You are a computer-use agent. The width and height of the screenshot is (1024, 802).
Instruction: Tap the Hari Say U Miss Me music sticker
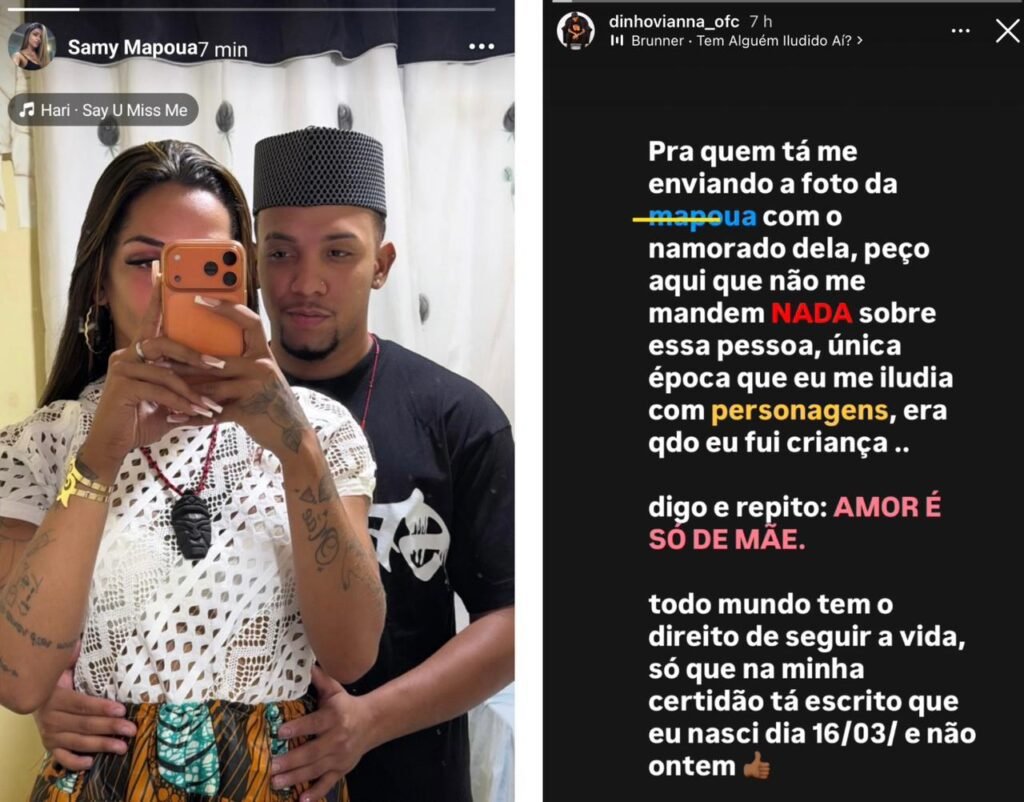point(103,110)
